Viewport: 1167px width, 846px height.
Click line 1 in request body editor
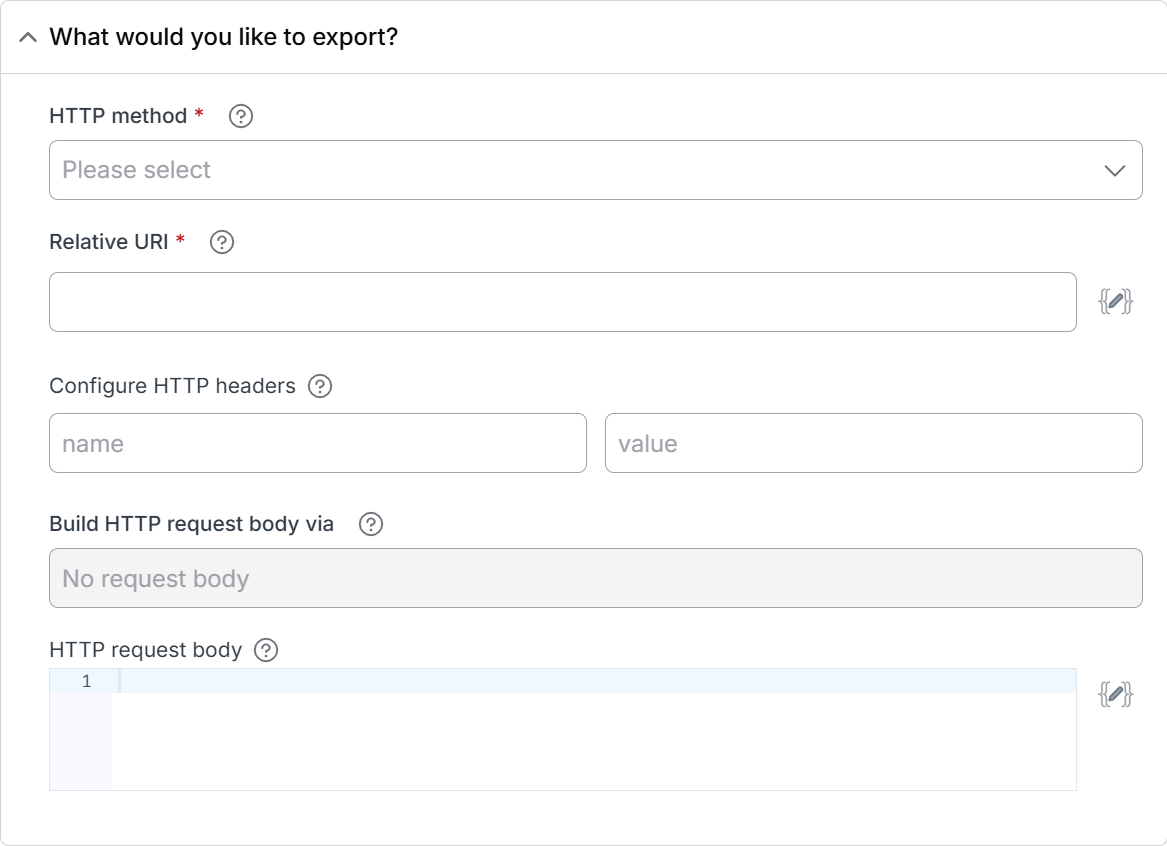click(x=563, y=681)
